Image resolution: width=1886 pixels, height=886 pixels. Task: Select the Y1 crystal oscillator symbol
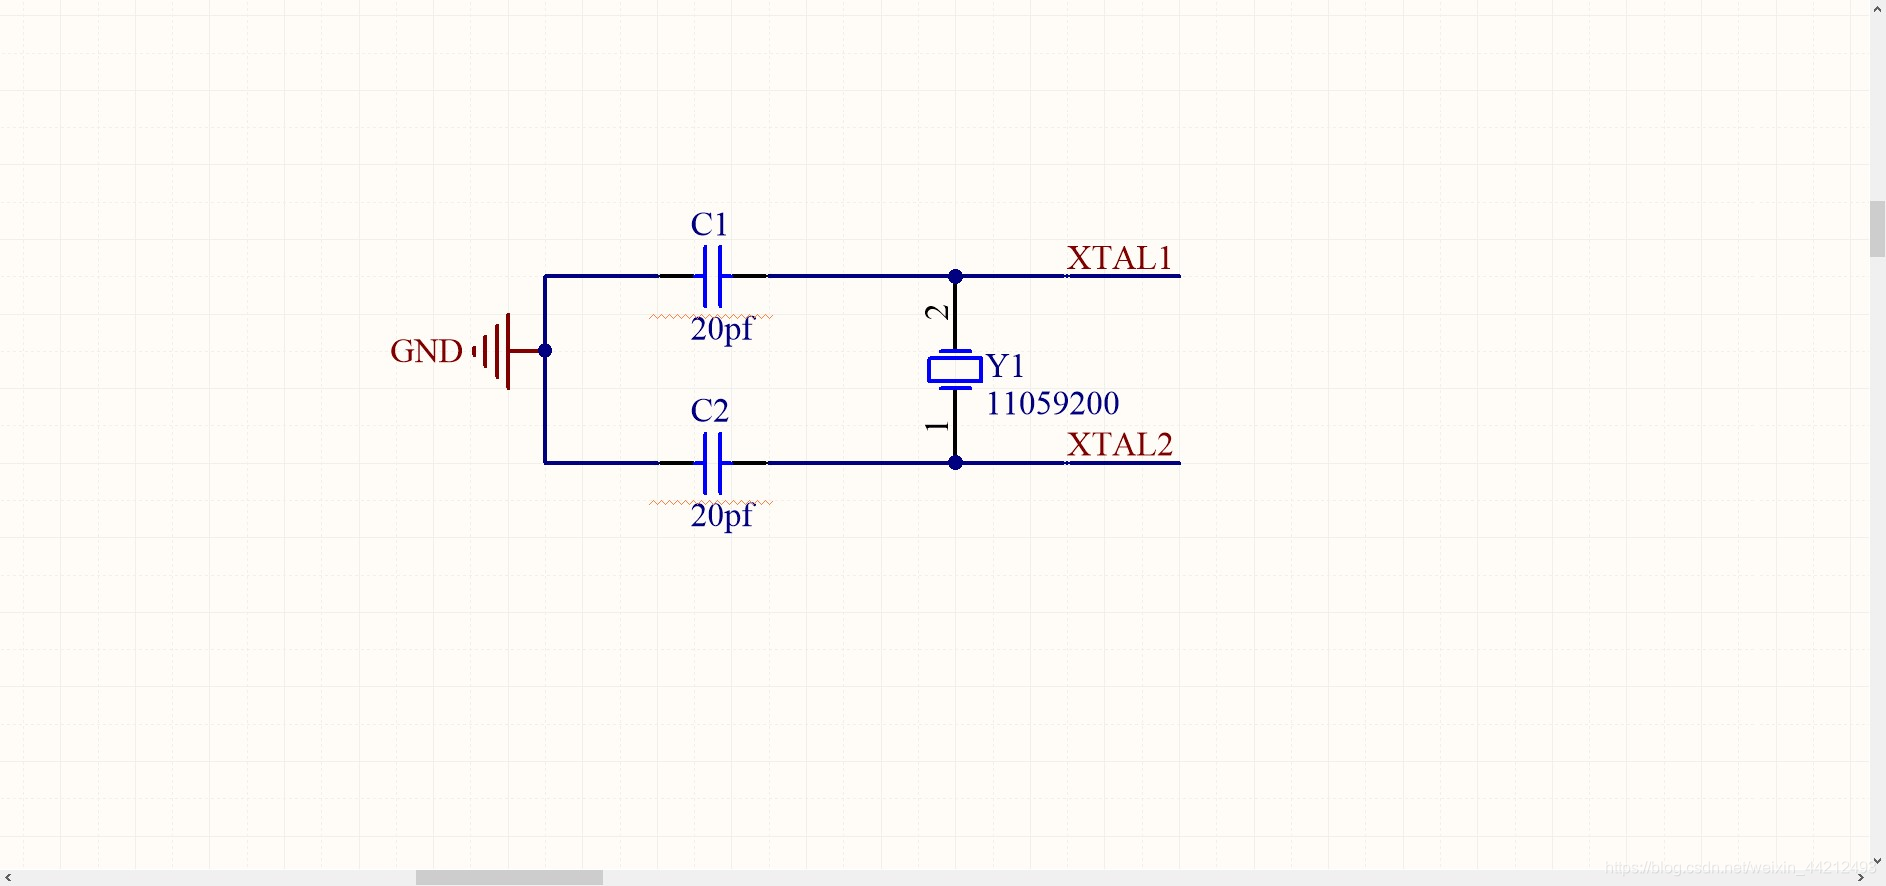[x=955, y=369]
